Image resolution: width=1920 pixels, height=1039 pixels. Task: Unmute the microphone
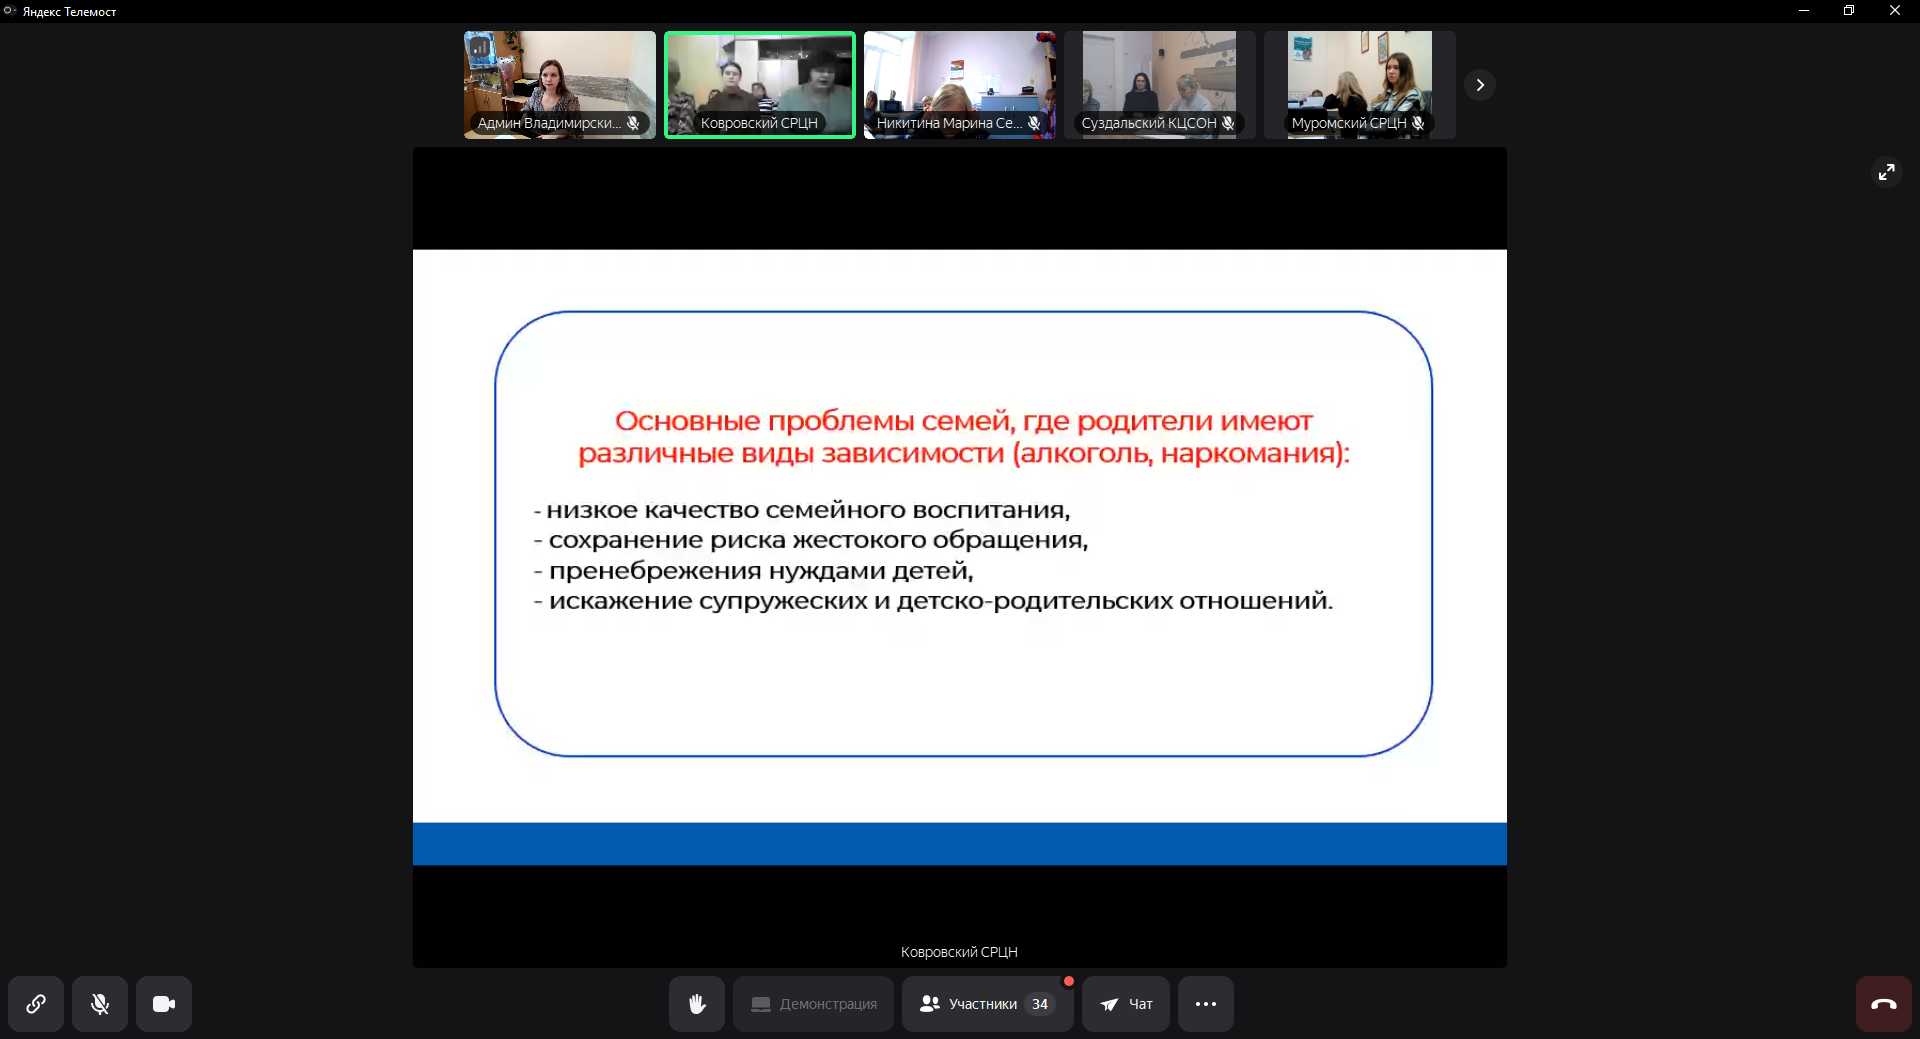[x=100, y=1004]
